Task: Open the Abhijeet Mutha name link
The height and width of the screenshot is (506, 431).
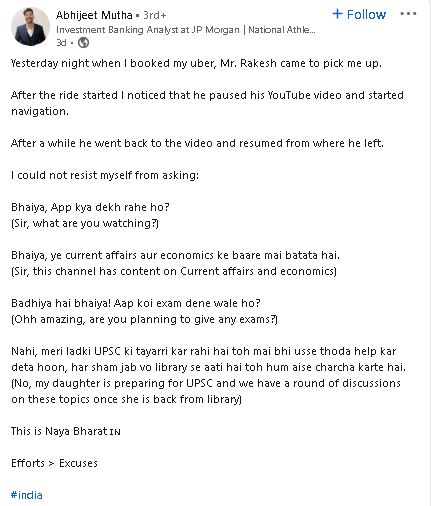Action: [94, 15]
